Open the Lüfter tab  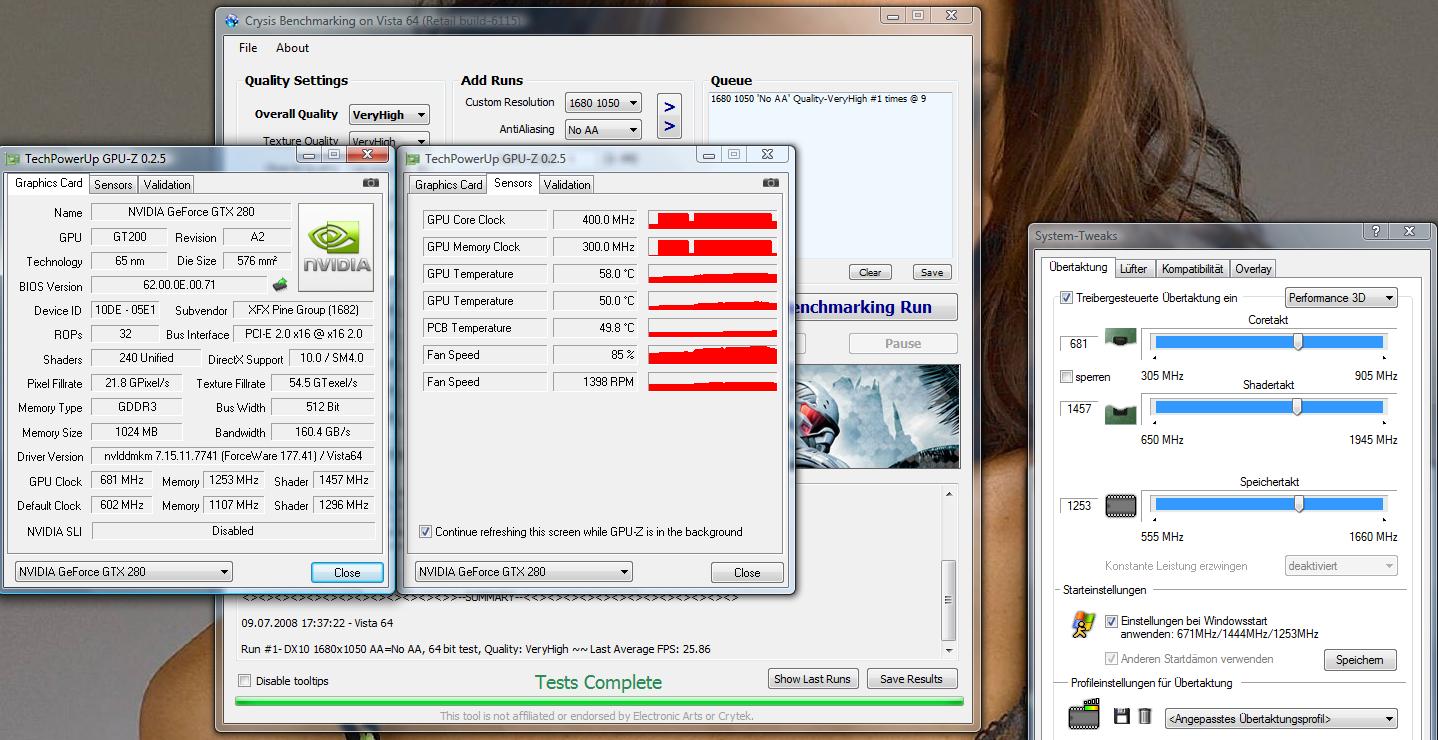point(1133,268)
